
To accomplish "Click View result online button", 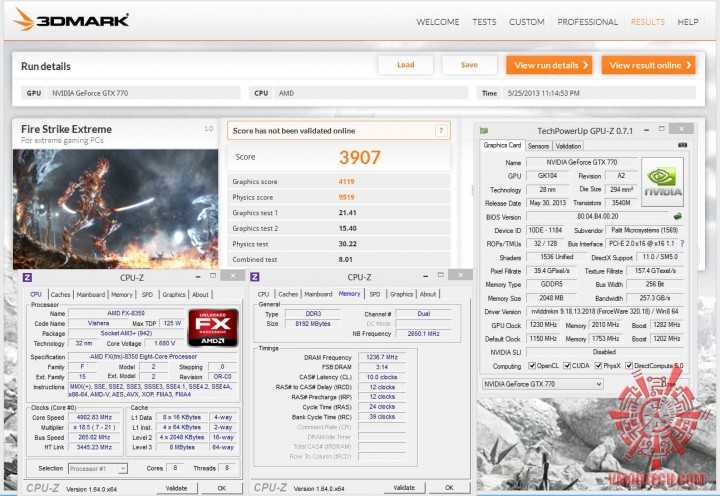I will coord(648,65).
